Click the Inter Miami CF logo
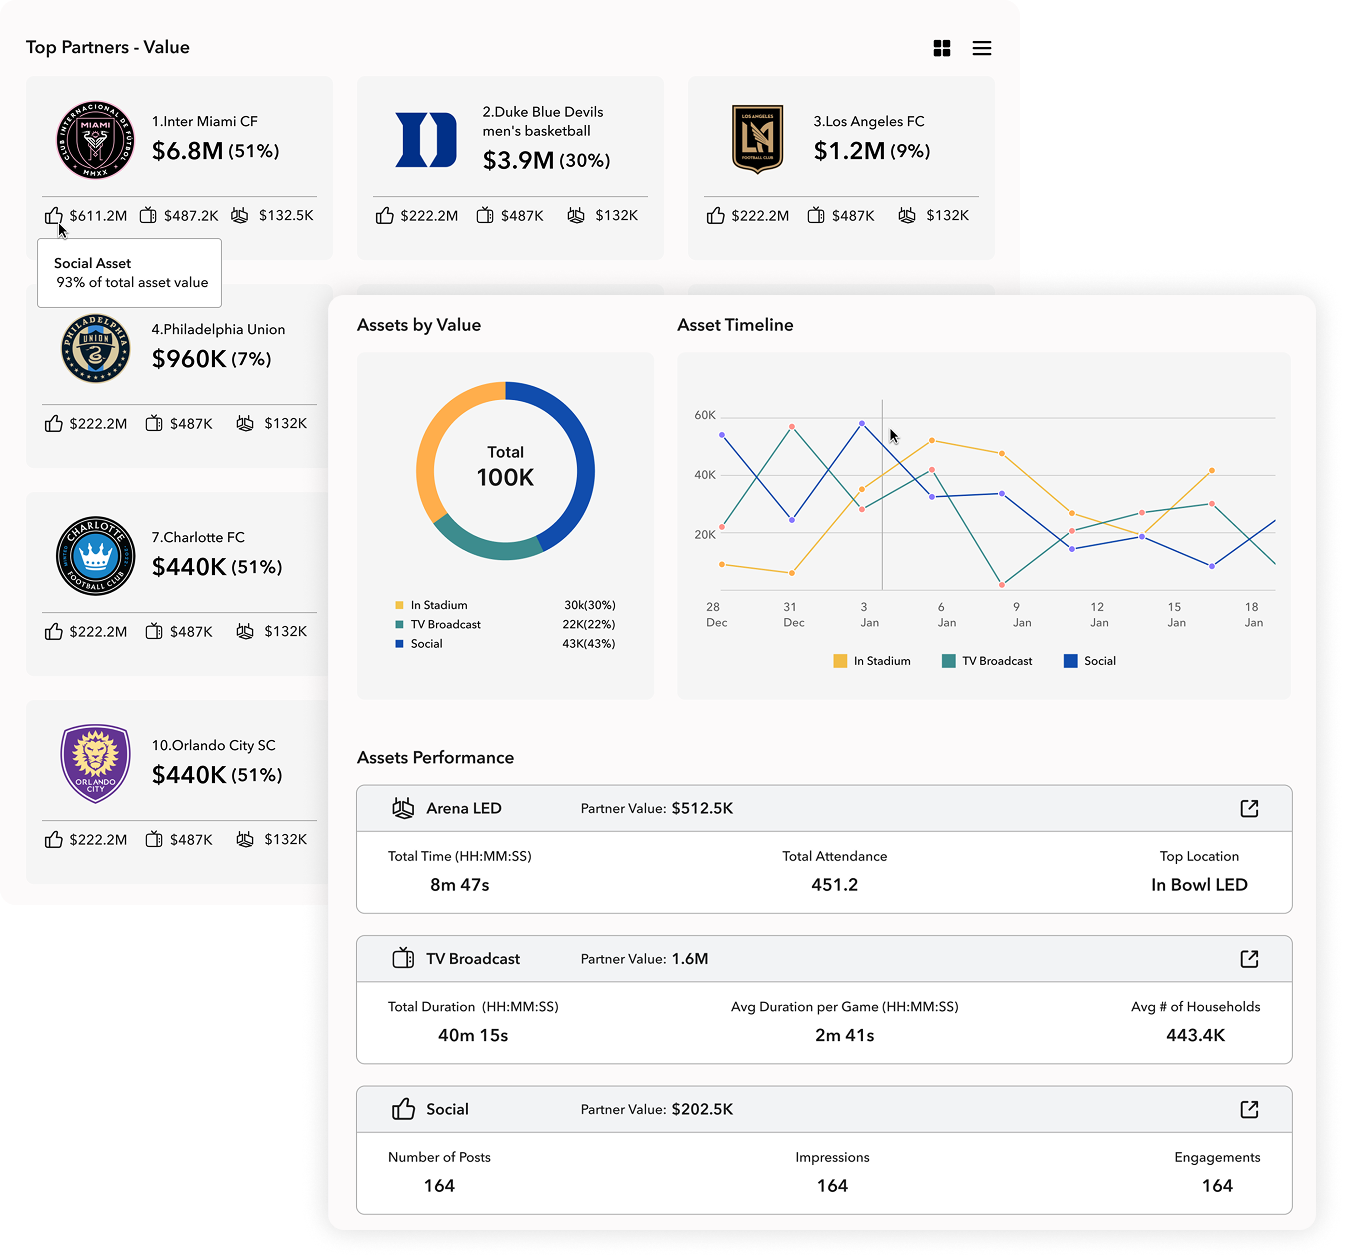Screen dimensions: 1346x1260 [95, 140]
